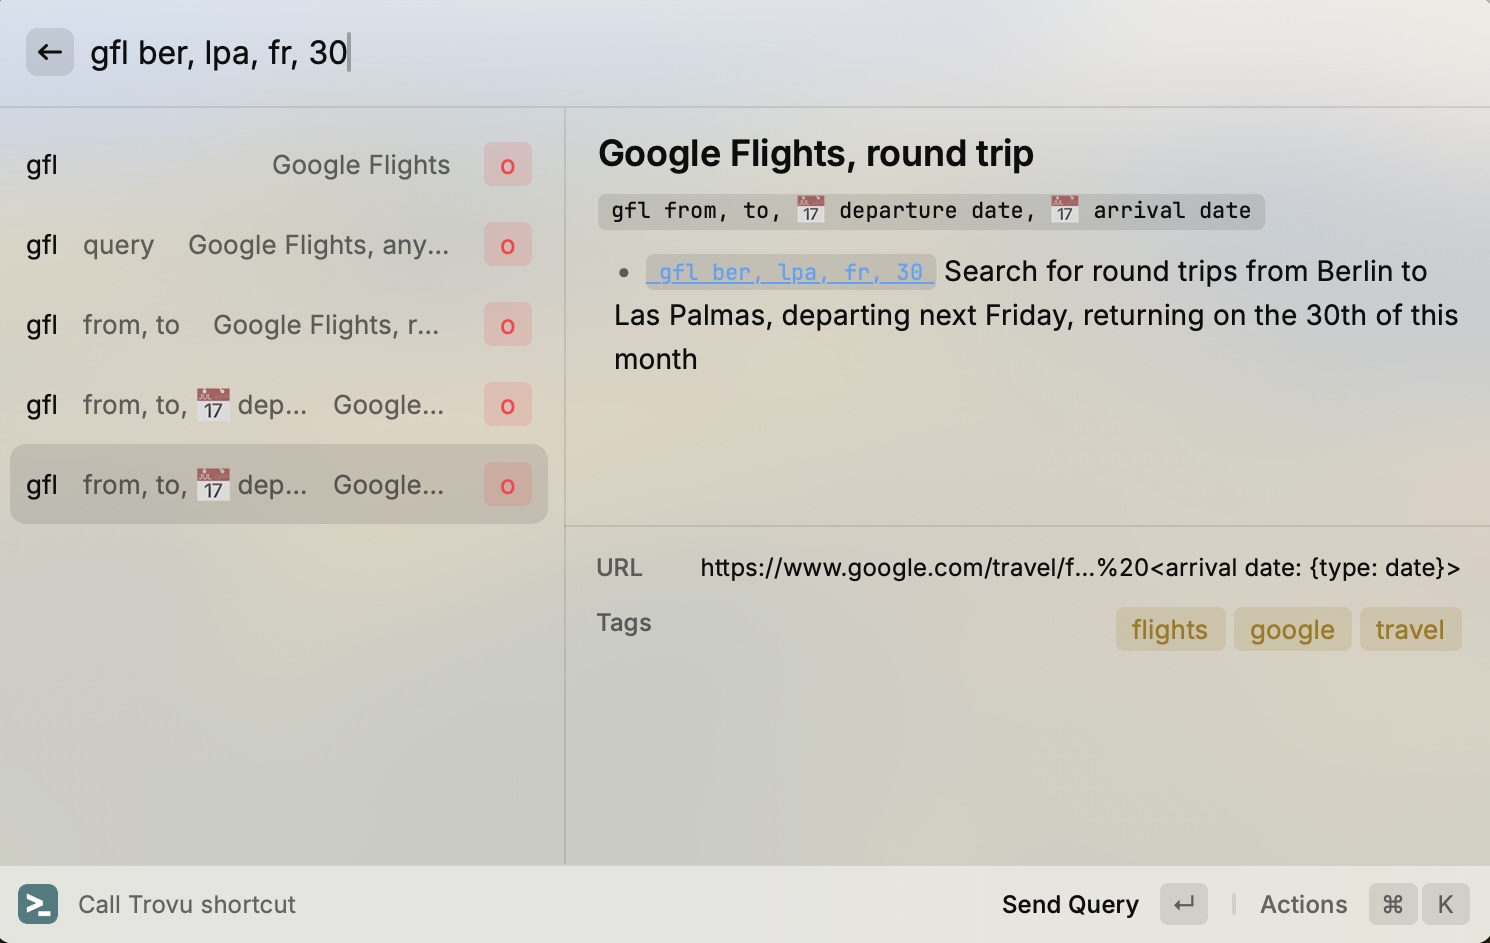
Task: Click the departure date calendar icon in the syntax bar
Action: [x=809, y=210]
